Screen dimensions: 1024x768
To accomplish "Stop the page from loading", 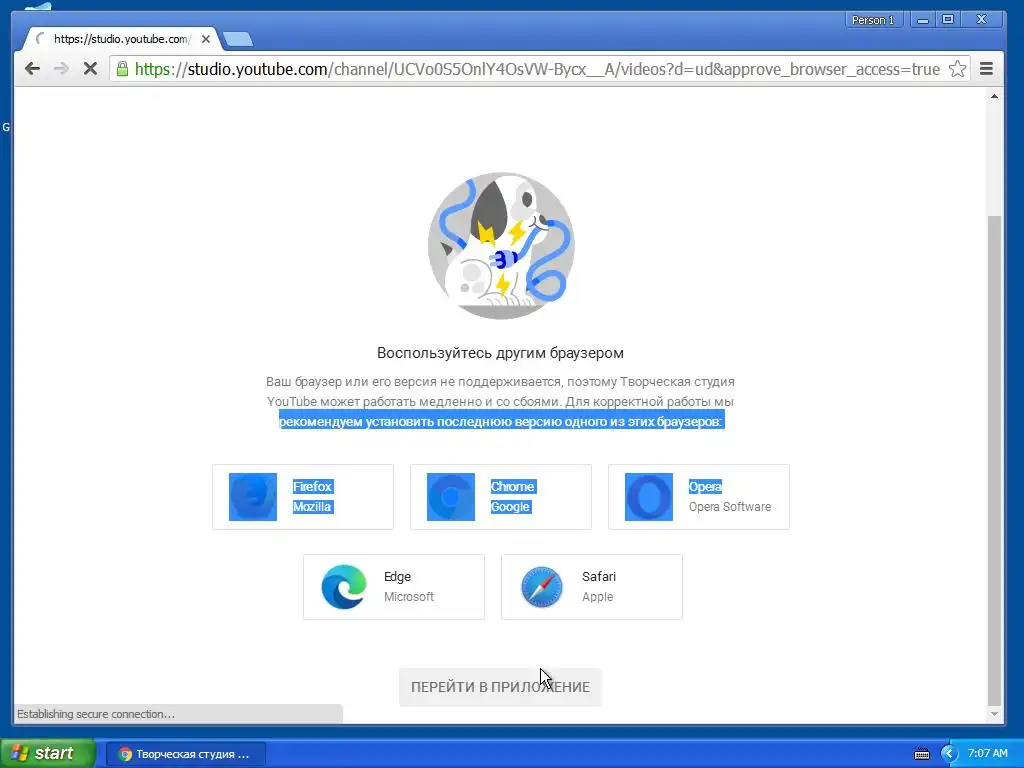I will (90, 69).
